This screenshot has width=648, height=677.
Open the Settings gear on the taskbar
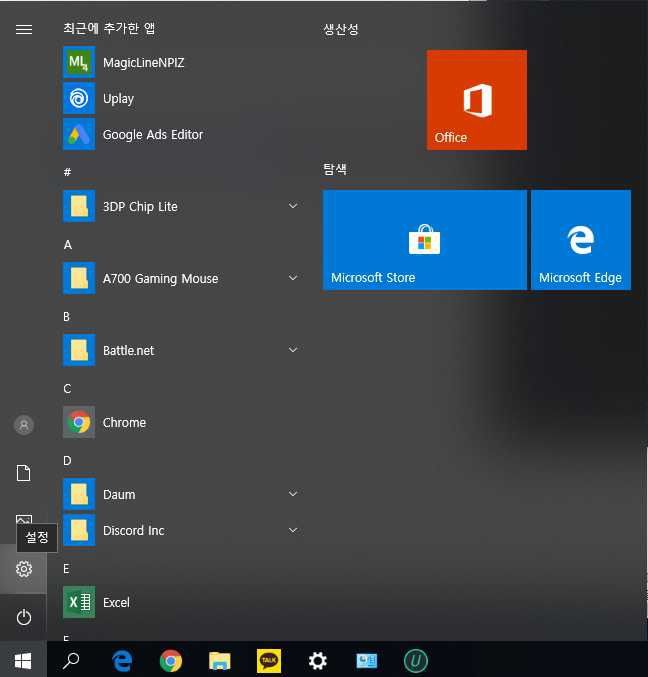coord(318,661)
